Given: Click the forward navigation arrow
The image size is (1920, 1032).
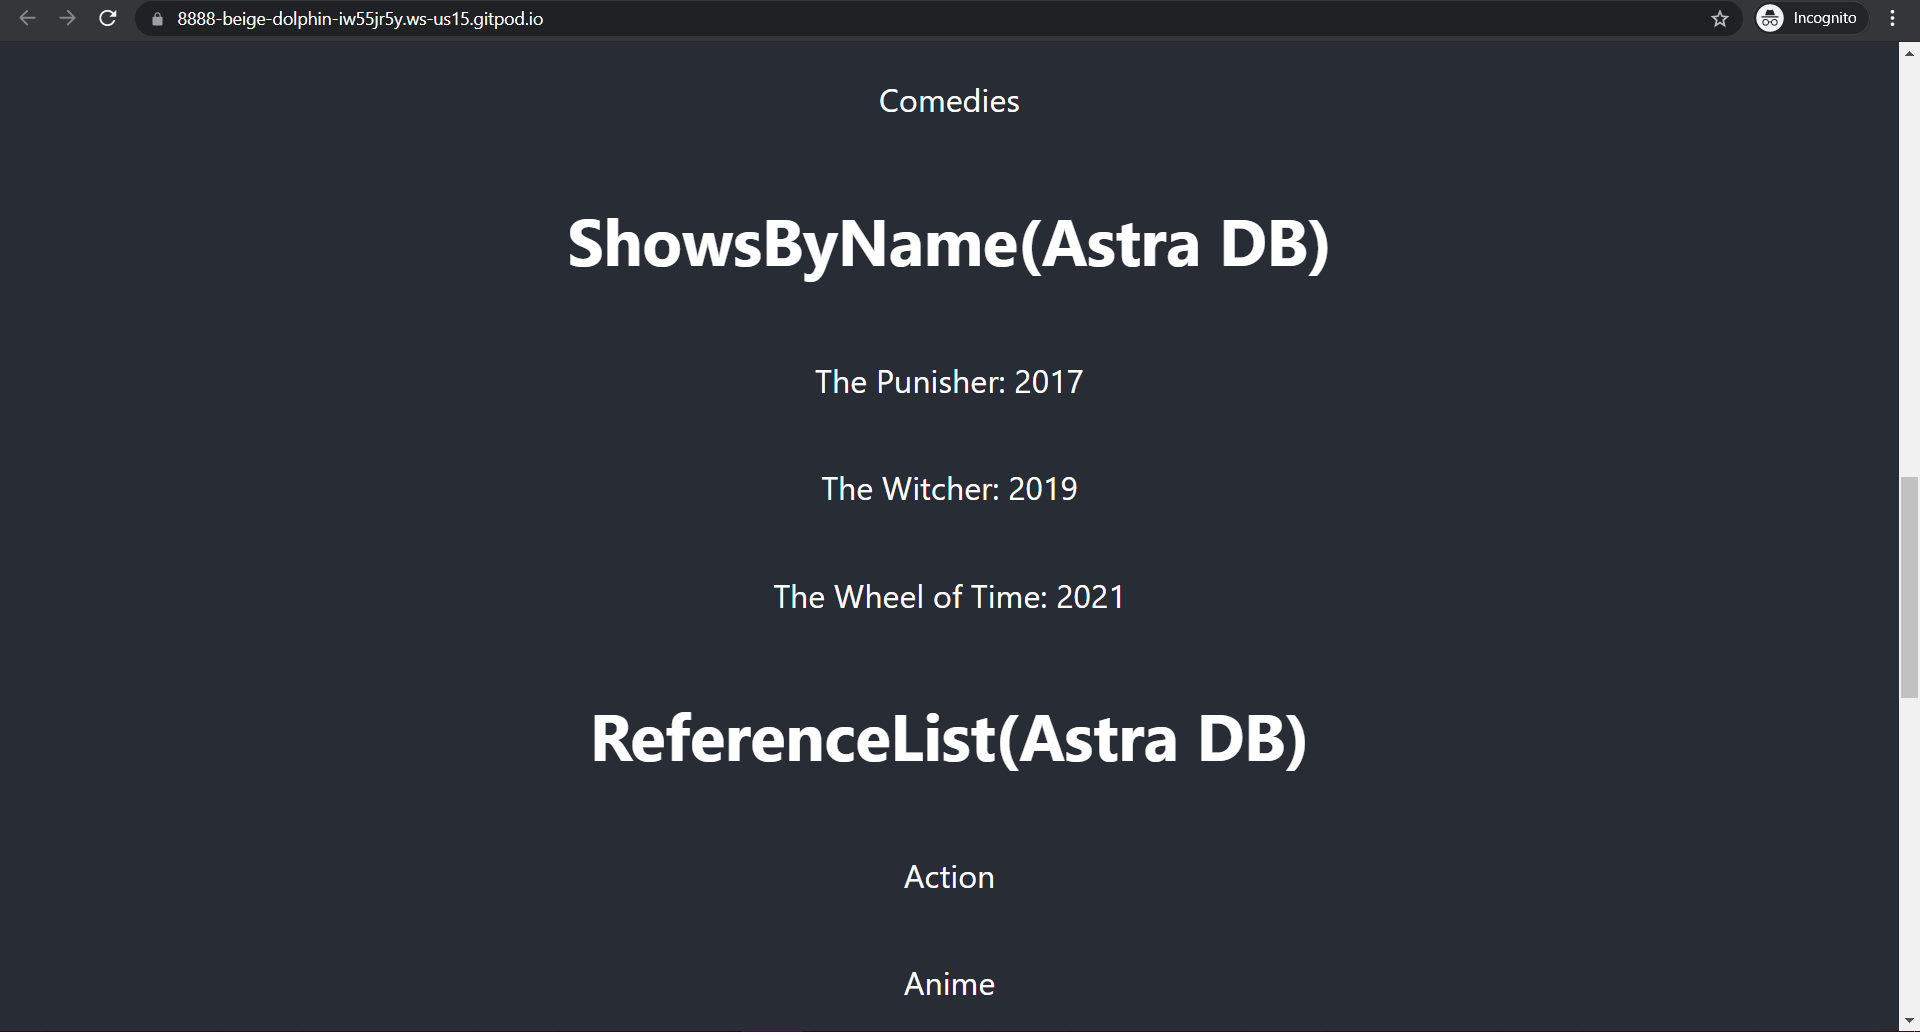Looking at the screenshot, I should [67, 18].
